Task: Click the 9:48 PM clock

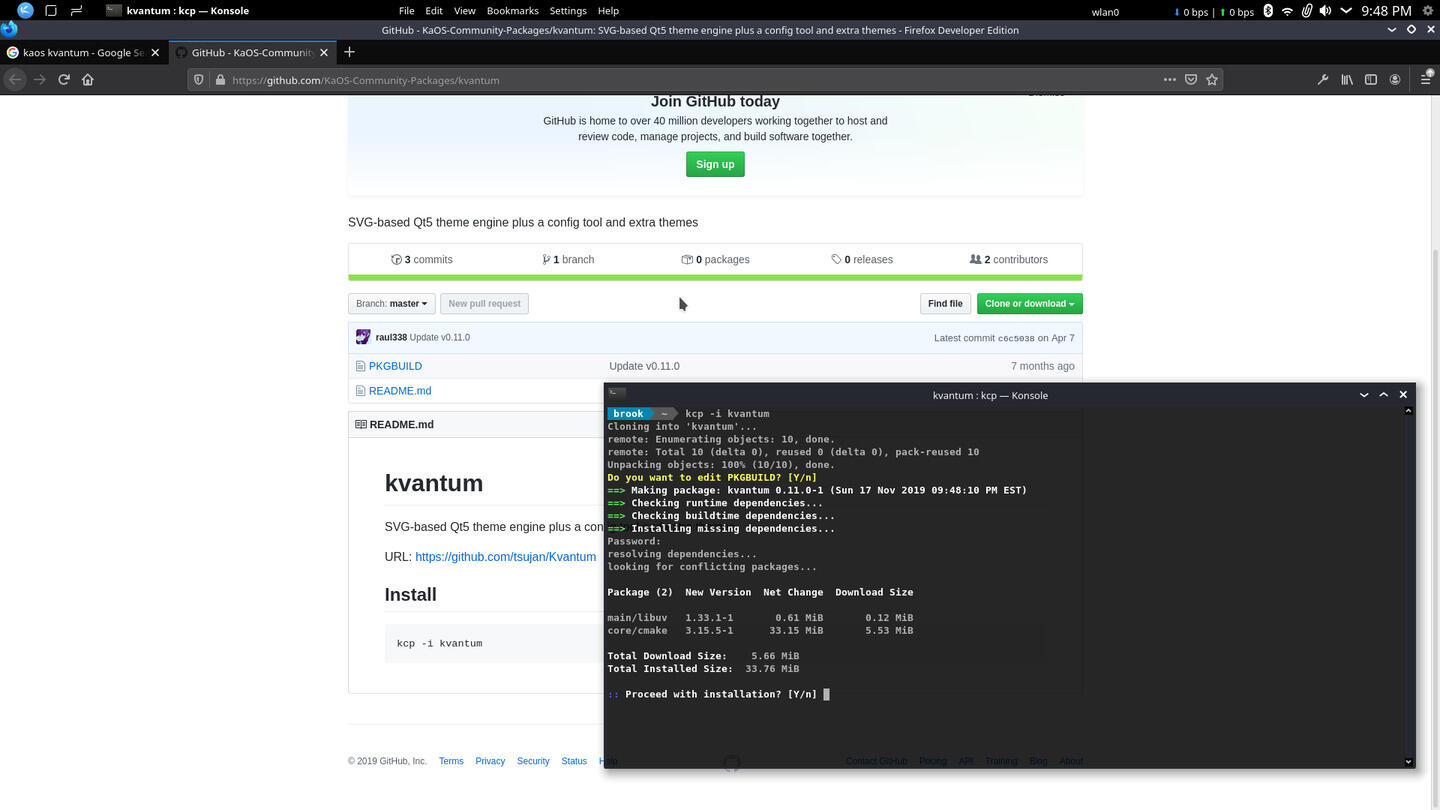Action: coord(1386,11)
